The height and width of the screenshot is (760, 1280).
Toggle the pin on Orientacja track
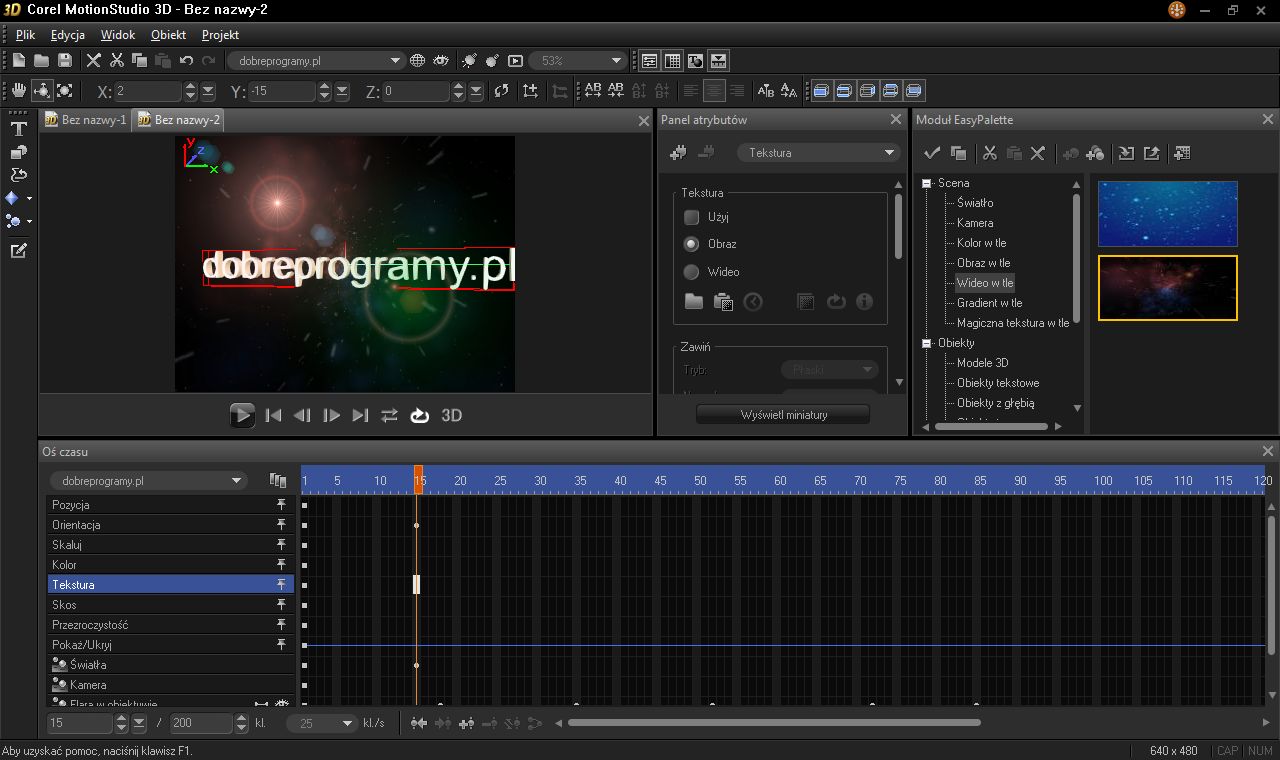coord(282,525)
